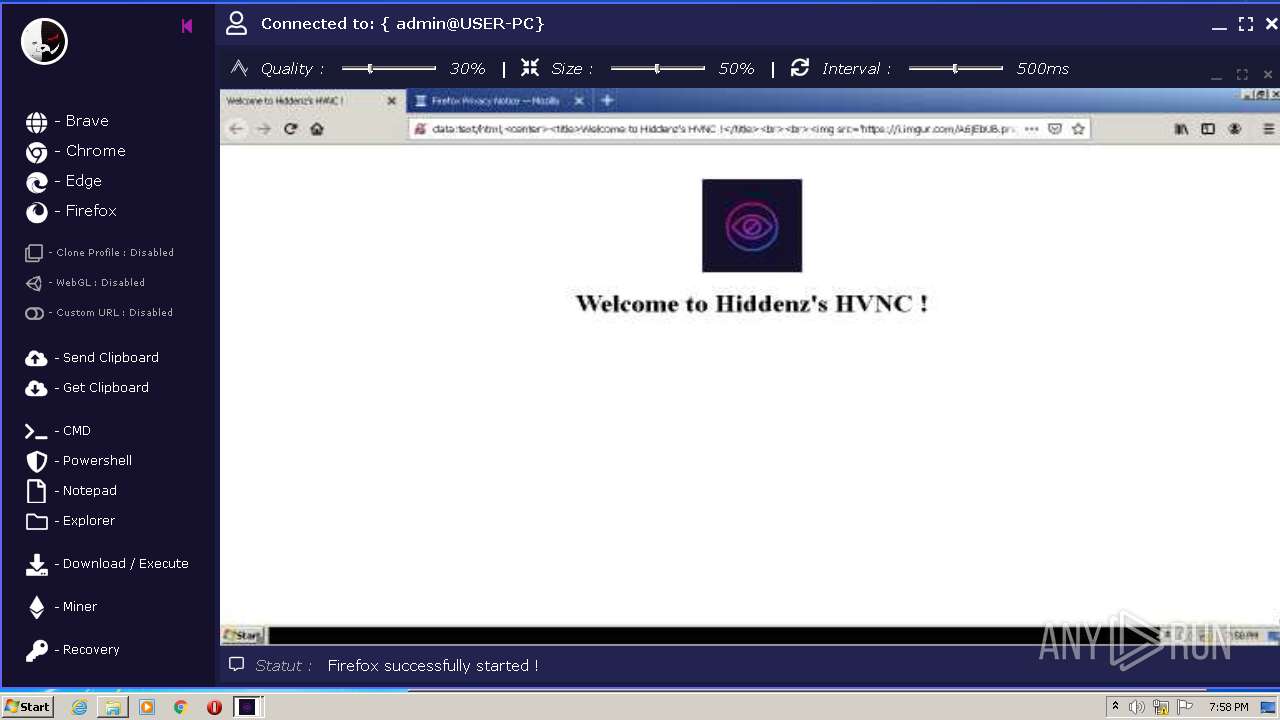Click Get Clipboard download icon

pyautogui.click(x=36, y=388)
